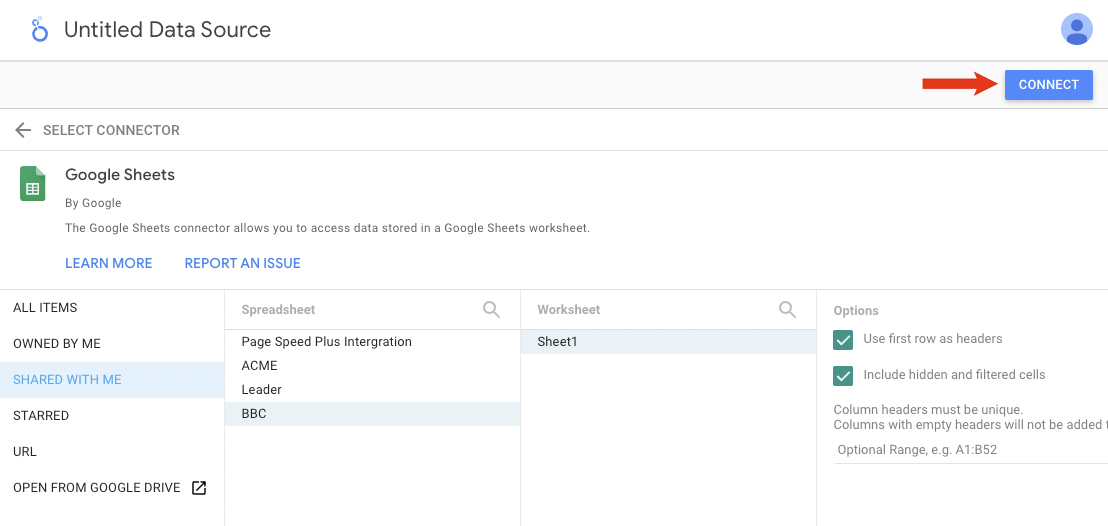Click the back arrow to Select Connector
Viewport: 1108px width, 526px height.
coord(23,130)
